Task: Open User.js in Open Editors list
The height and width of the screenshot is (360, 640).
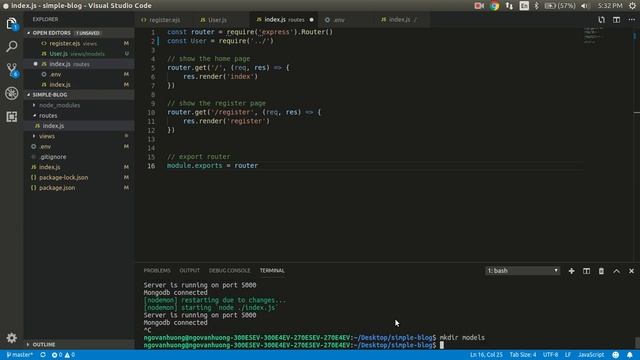Action: [79, 53]
